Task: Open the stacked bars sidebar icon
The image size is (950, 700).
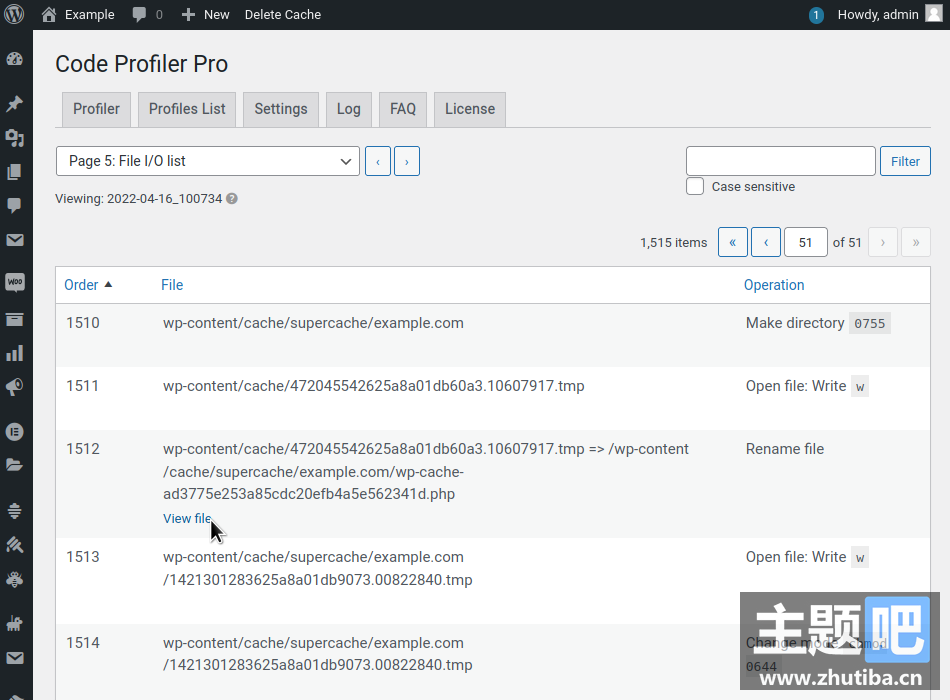Action: (x=15, y=510)
